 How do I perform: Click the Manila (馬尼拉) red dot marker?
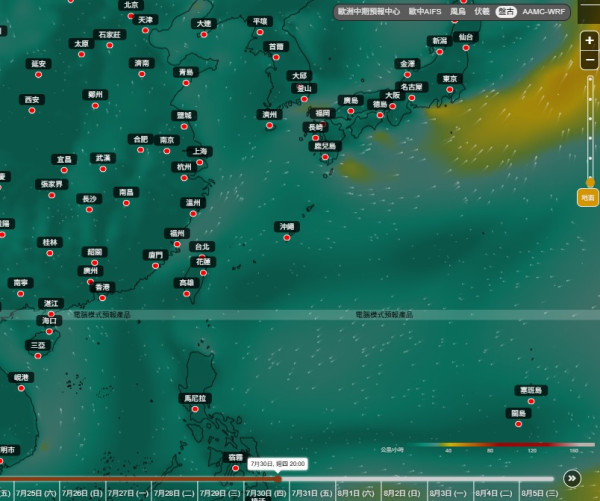pos(195,409)
